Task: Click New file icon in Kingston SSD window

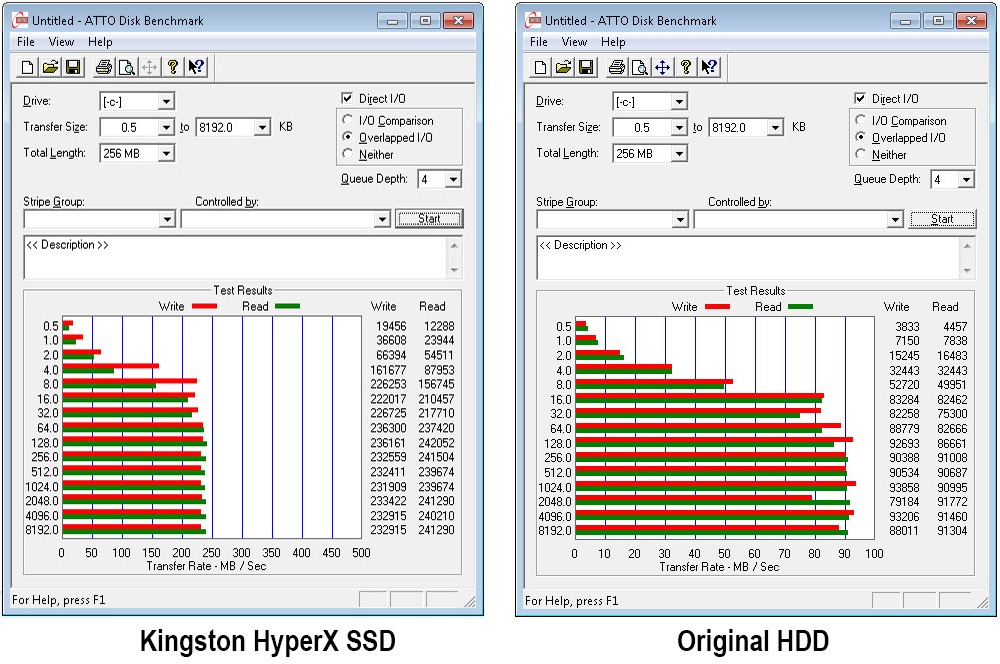Action: point(27,67)
